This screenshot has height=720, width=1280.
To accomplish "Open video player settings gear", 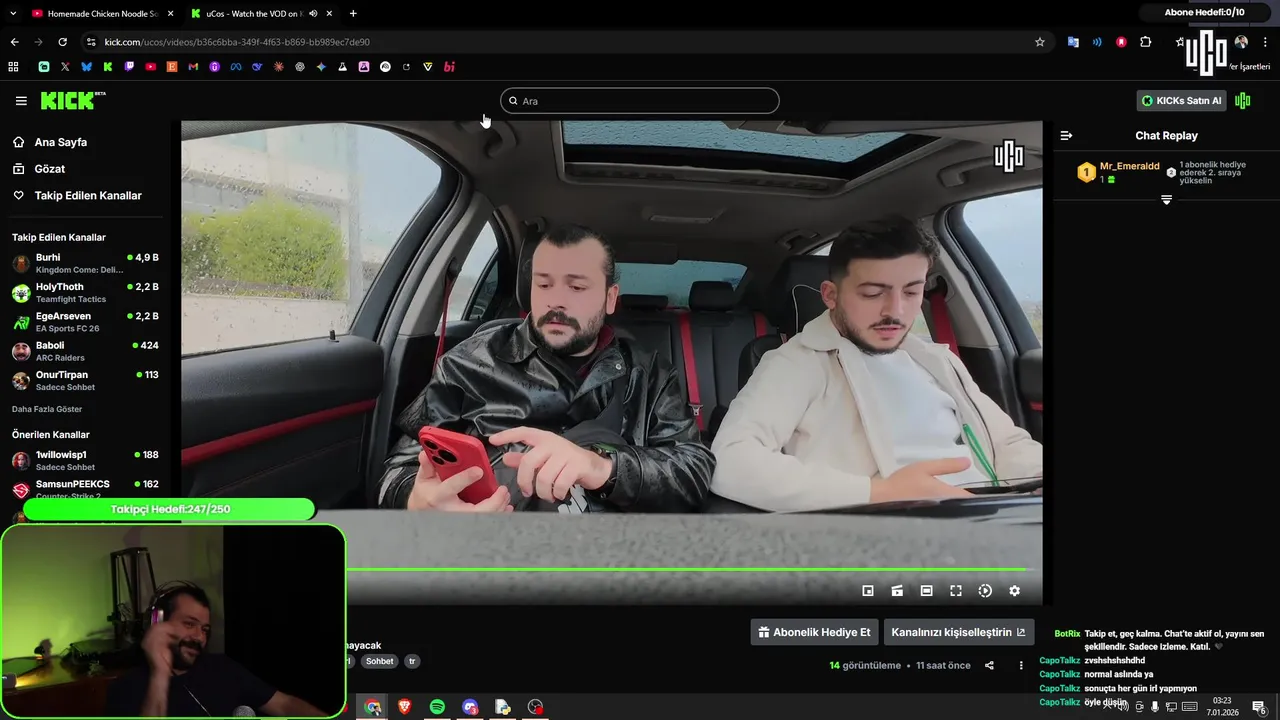I will tap(1014, 591).
